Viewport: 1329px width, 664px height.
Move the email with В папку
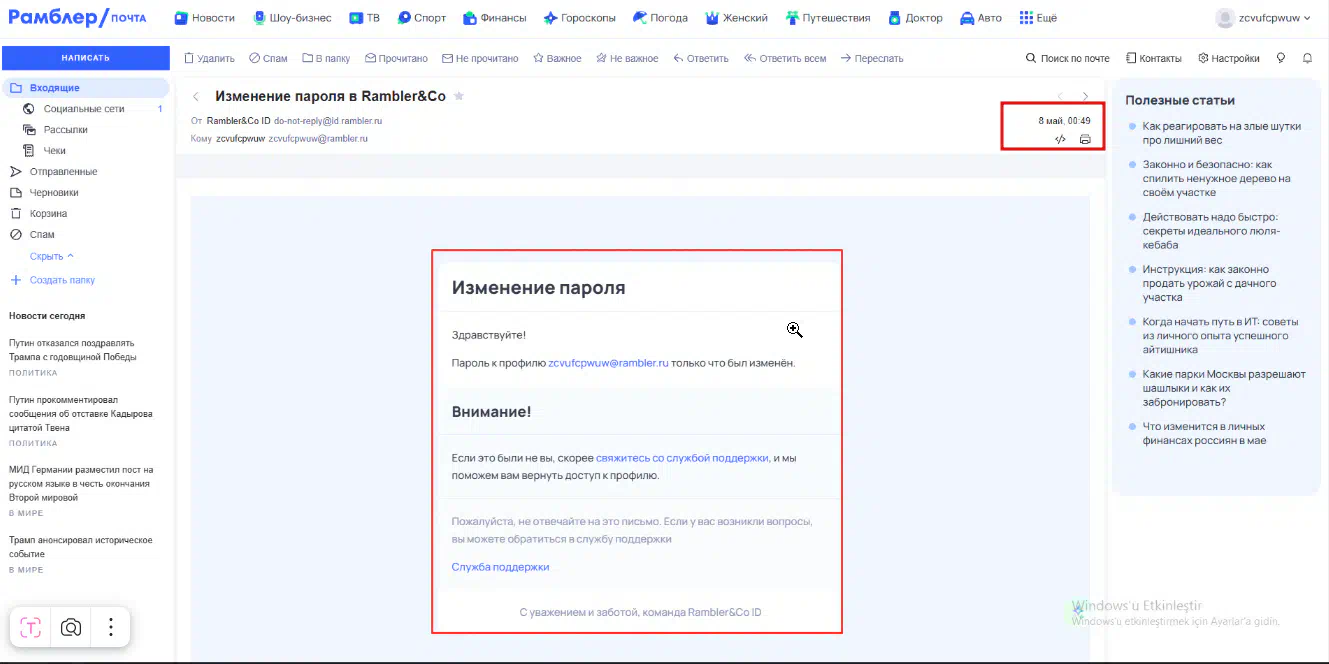(x=326, y=58)
